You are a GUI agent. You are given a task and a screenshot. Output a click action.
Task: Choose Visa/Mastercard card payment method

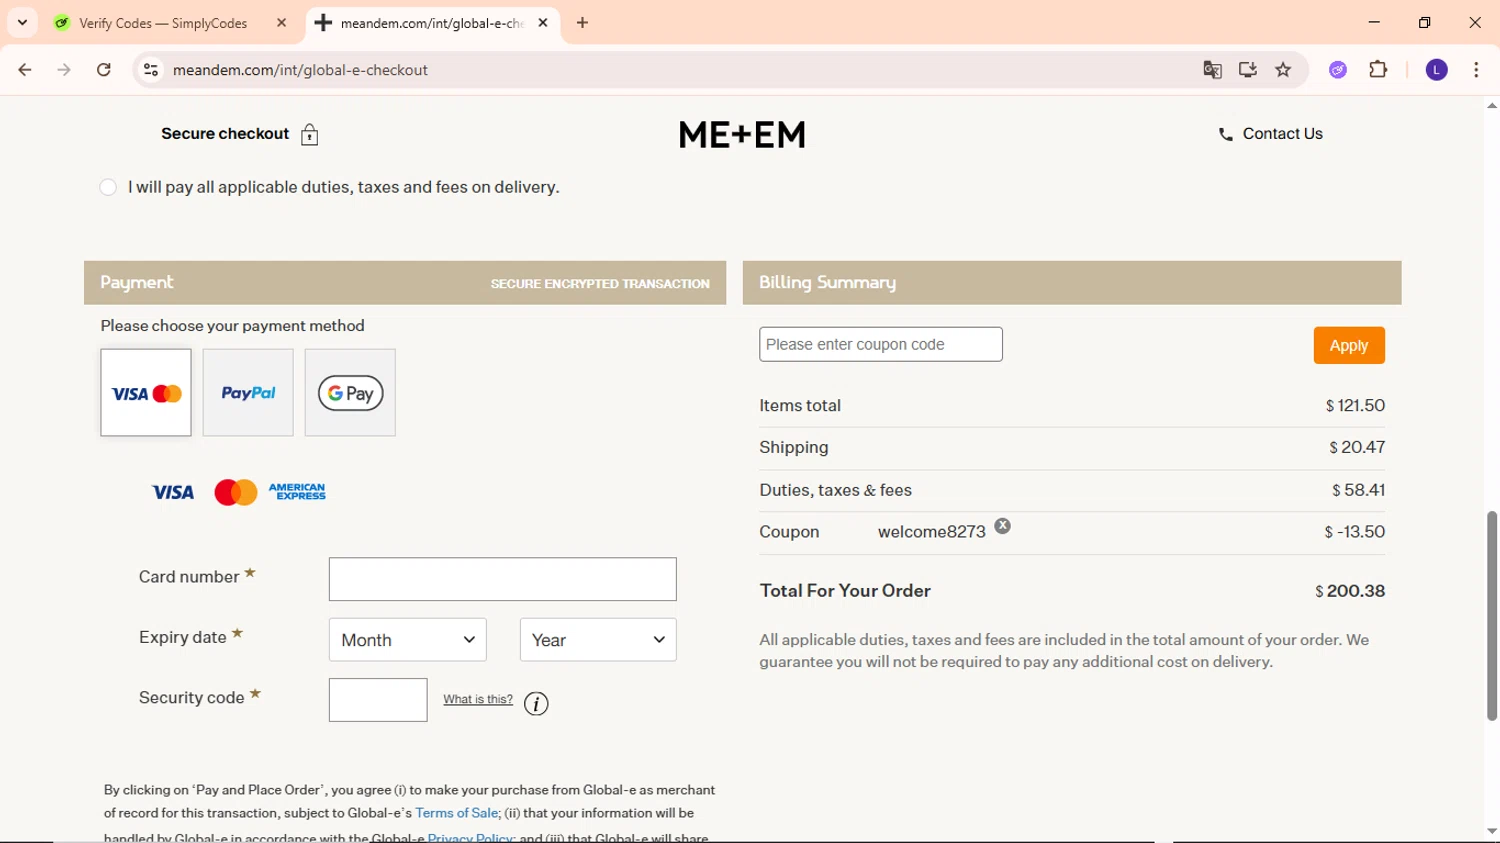tap(146, 393)
